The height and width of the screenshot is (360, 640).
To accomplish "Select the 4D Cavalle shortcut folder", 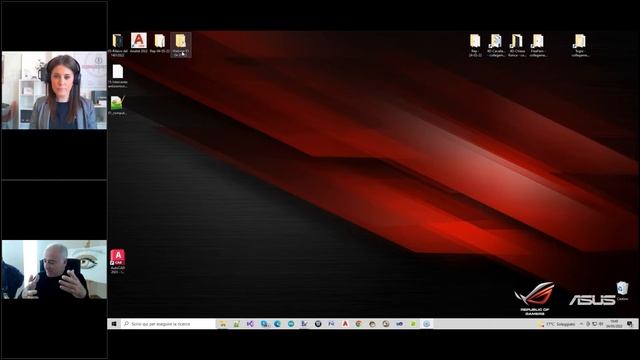I will tap(496, 45).
